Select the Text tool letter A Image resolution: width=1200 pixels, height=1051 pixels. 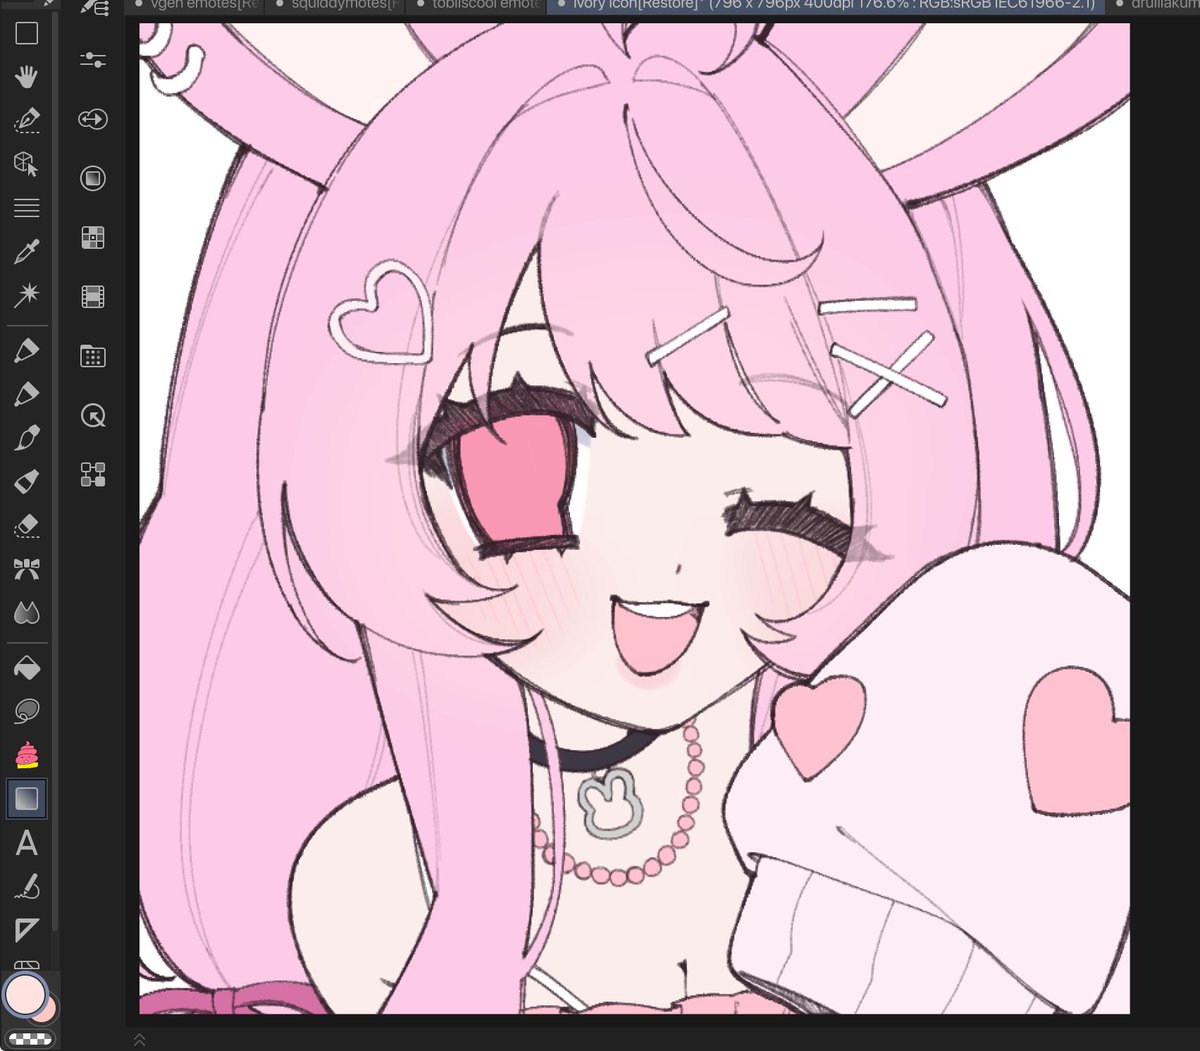pos(27,843)
